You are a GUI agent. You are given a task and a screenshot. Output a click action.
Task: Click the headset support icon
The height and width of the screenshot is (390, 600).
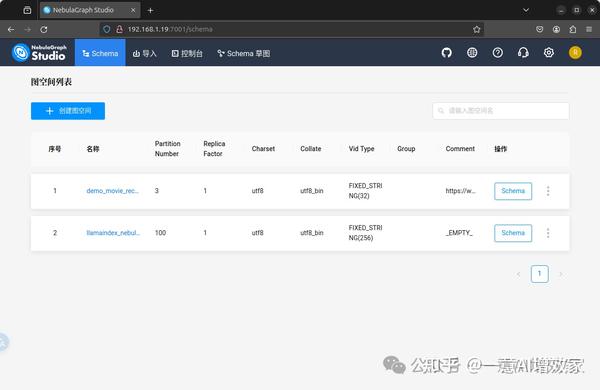[x=523, y=52]
